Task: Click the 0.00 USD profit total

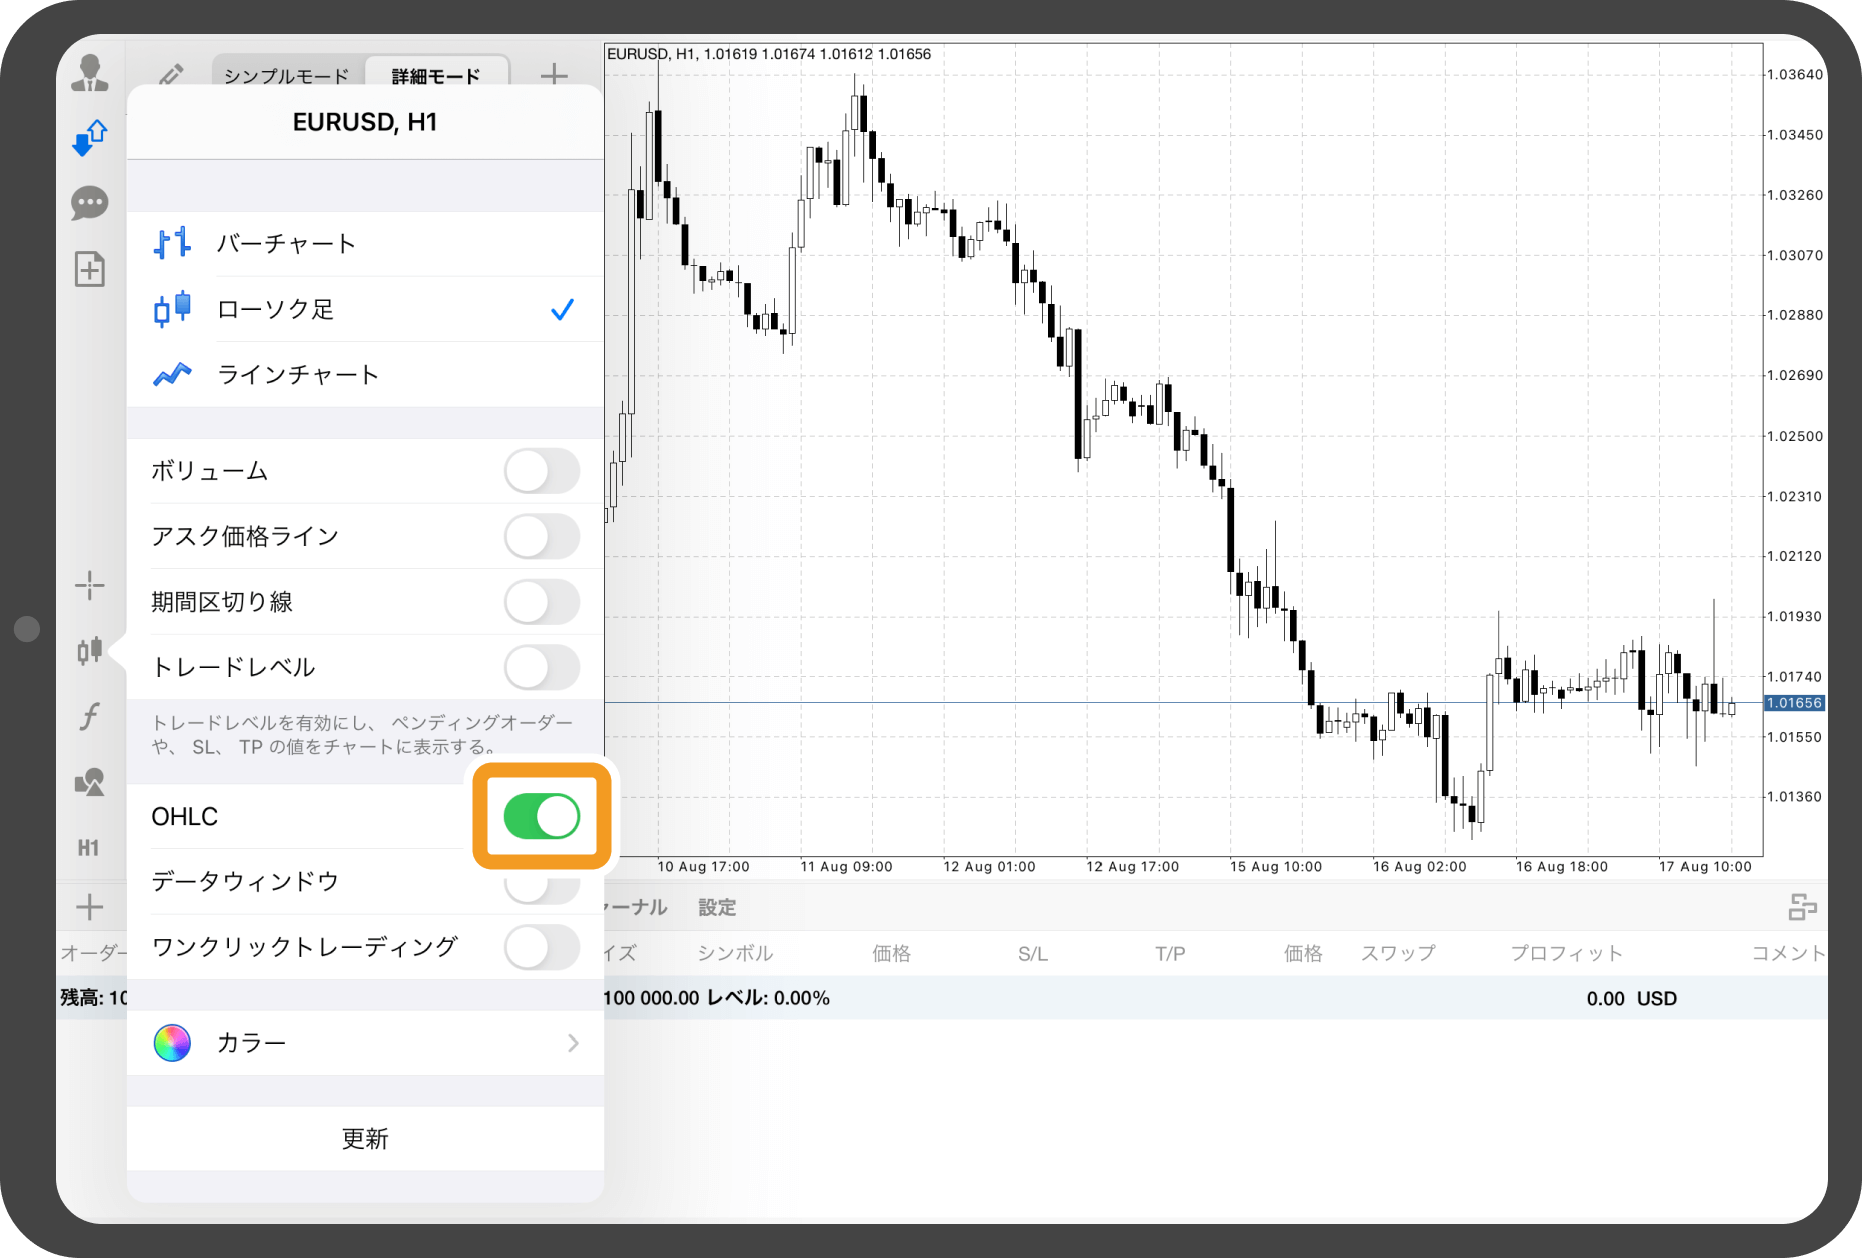Action: 1631,998
